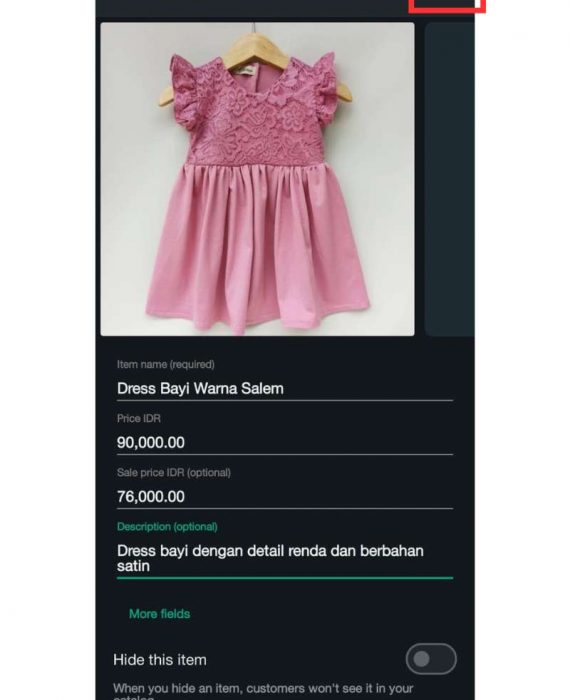Image resolution: width=570 pixels, height=700 pixels.
Task: Click the Hide this item label text
Action: pyautogui.click(x=160, y=660)
